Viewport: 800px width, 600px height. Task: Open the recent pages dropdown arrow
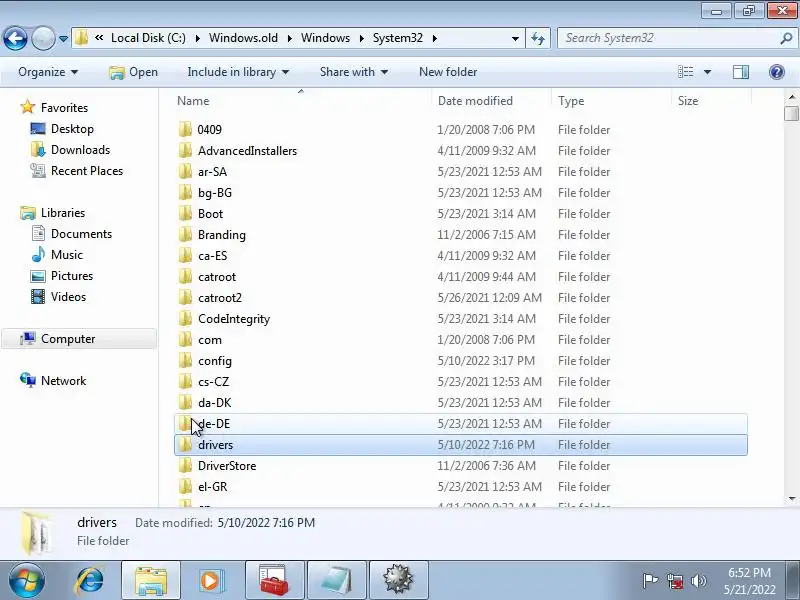point(63,38)
